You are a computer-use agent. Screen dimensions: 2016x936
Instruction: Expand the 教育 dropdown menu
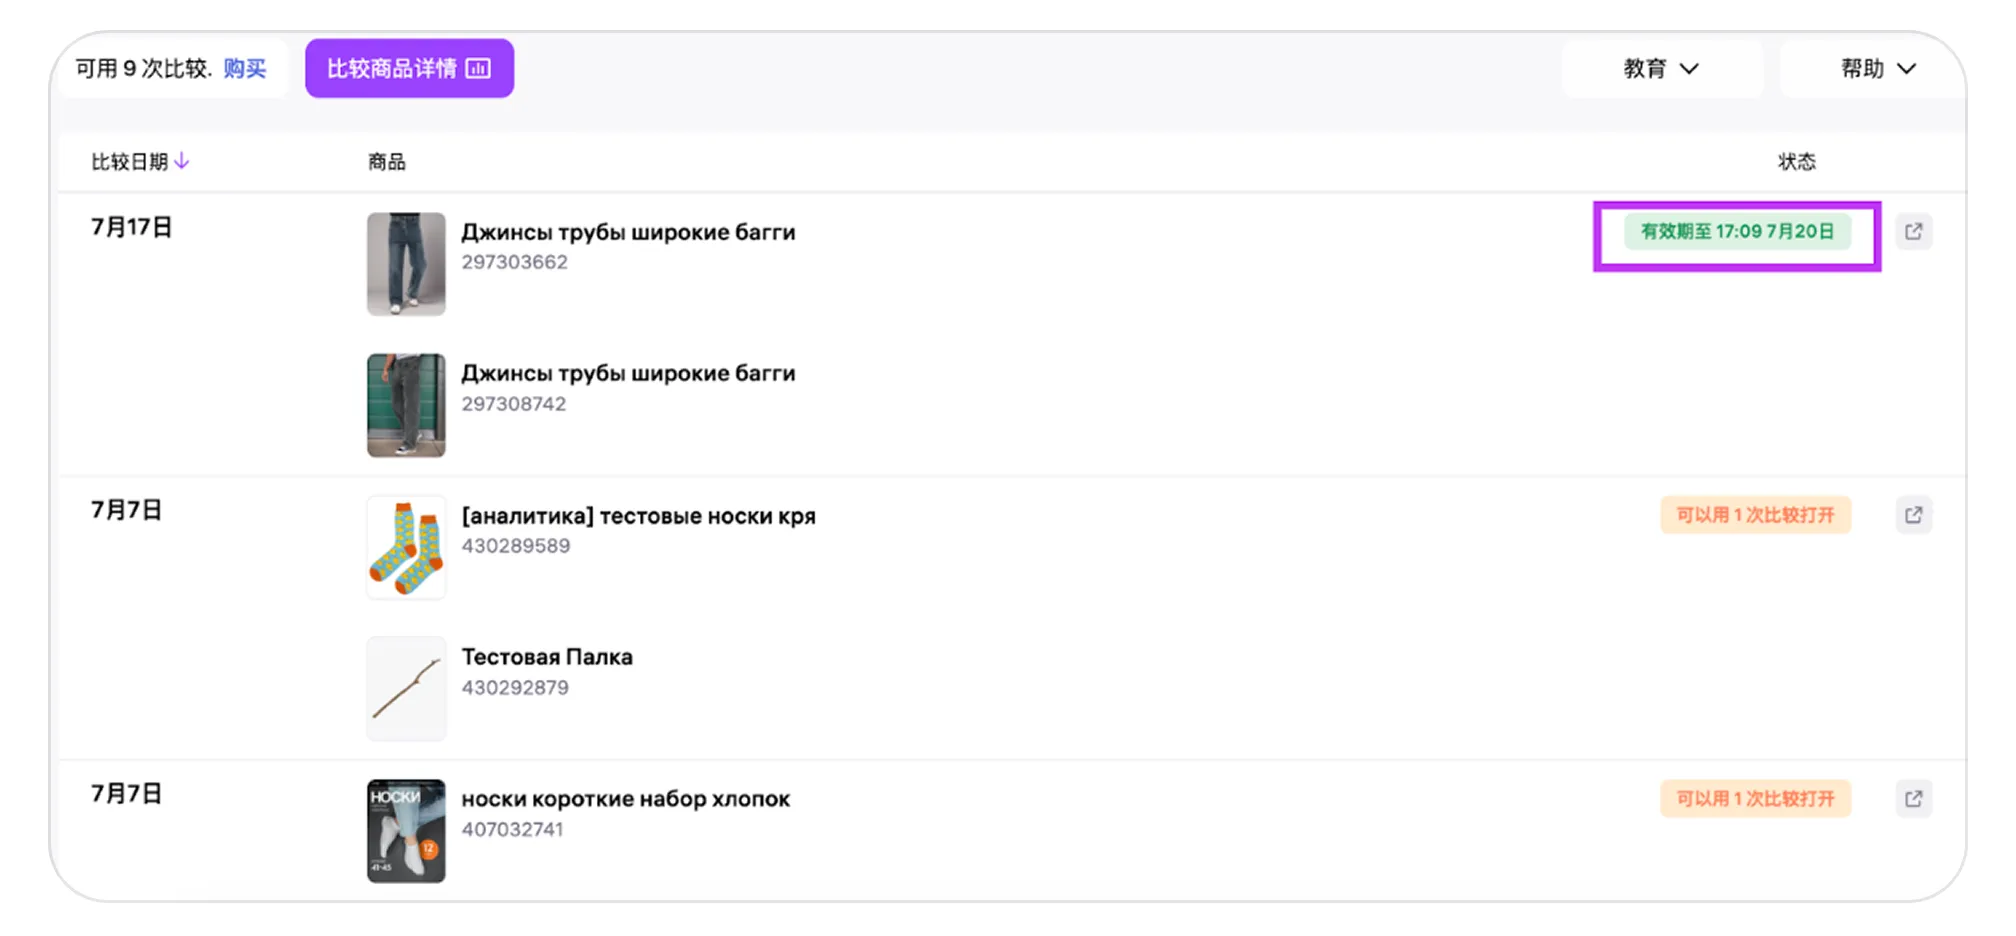click(1661, 68)
